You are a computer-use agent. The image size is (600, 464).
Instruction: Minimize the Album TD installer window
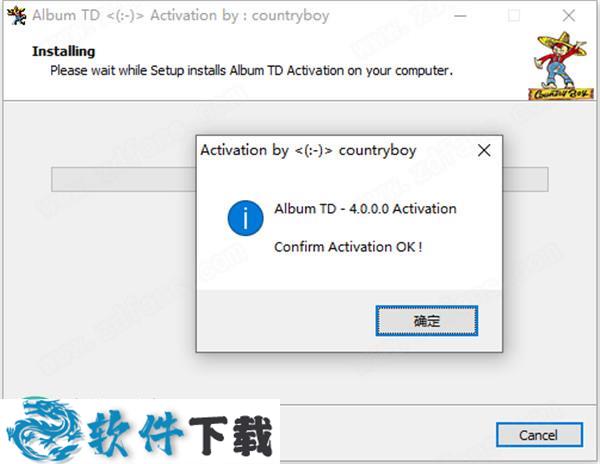pos(460,16)
